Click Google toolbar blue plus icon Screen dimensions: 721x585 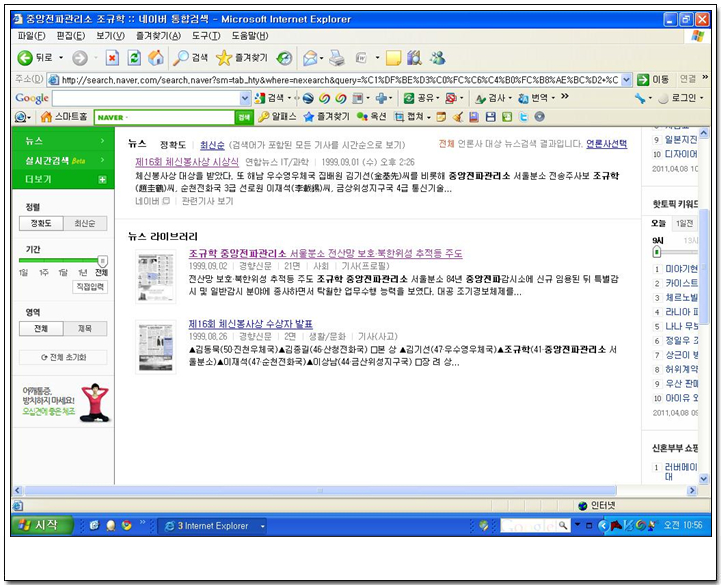point(381,98)
